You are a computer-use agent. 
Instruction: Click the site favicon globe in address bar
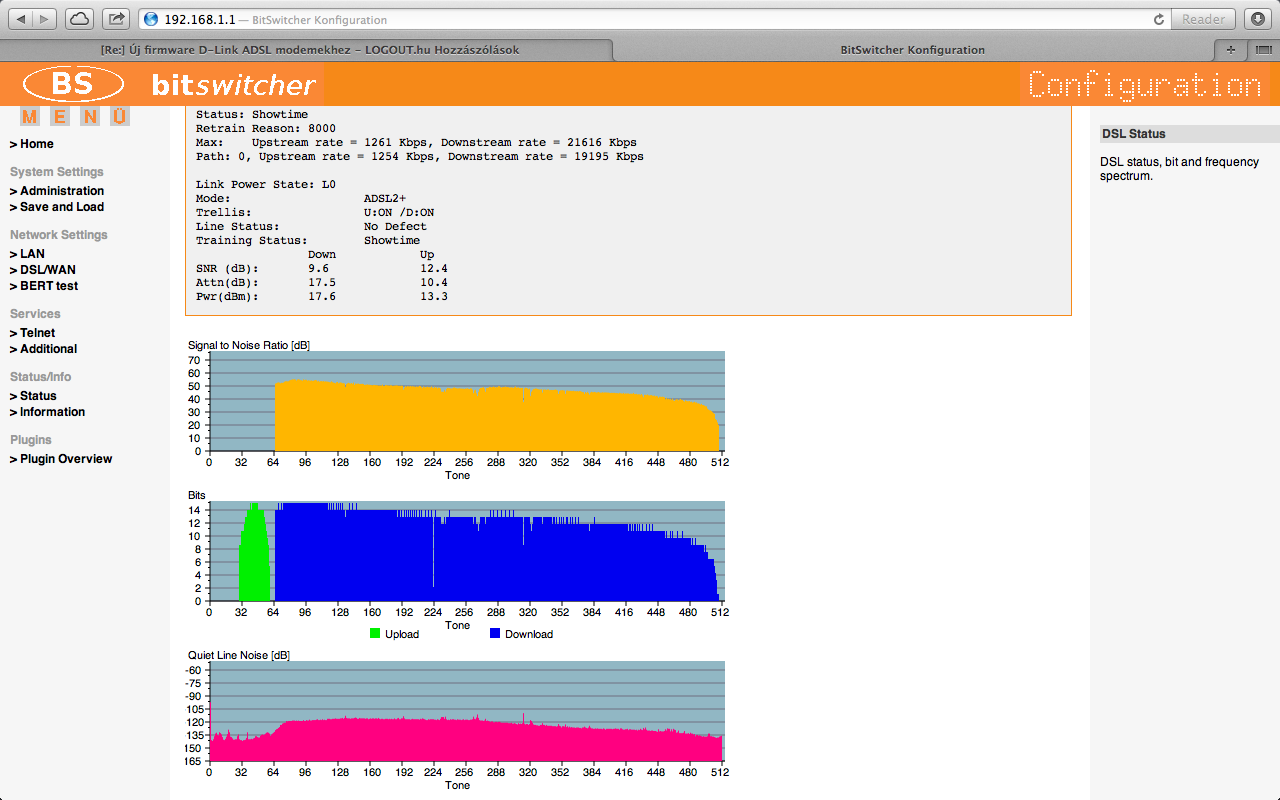click(150, 19)
